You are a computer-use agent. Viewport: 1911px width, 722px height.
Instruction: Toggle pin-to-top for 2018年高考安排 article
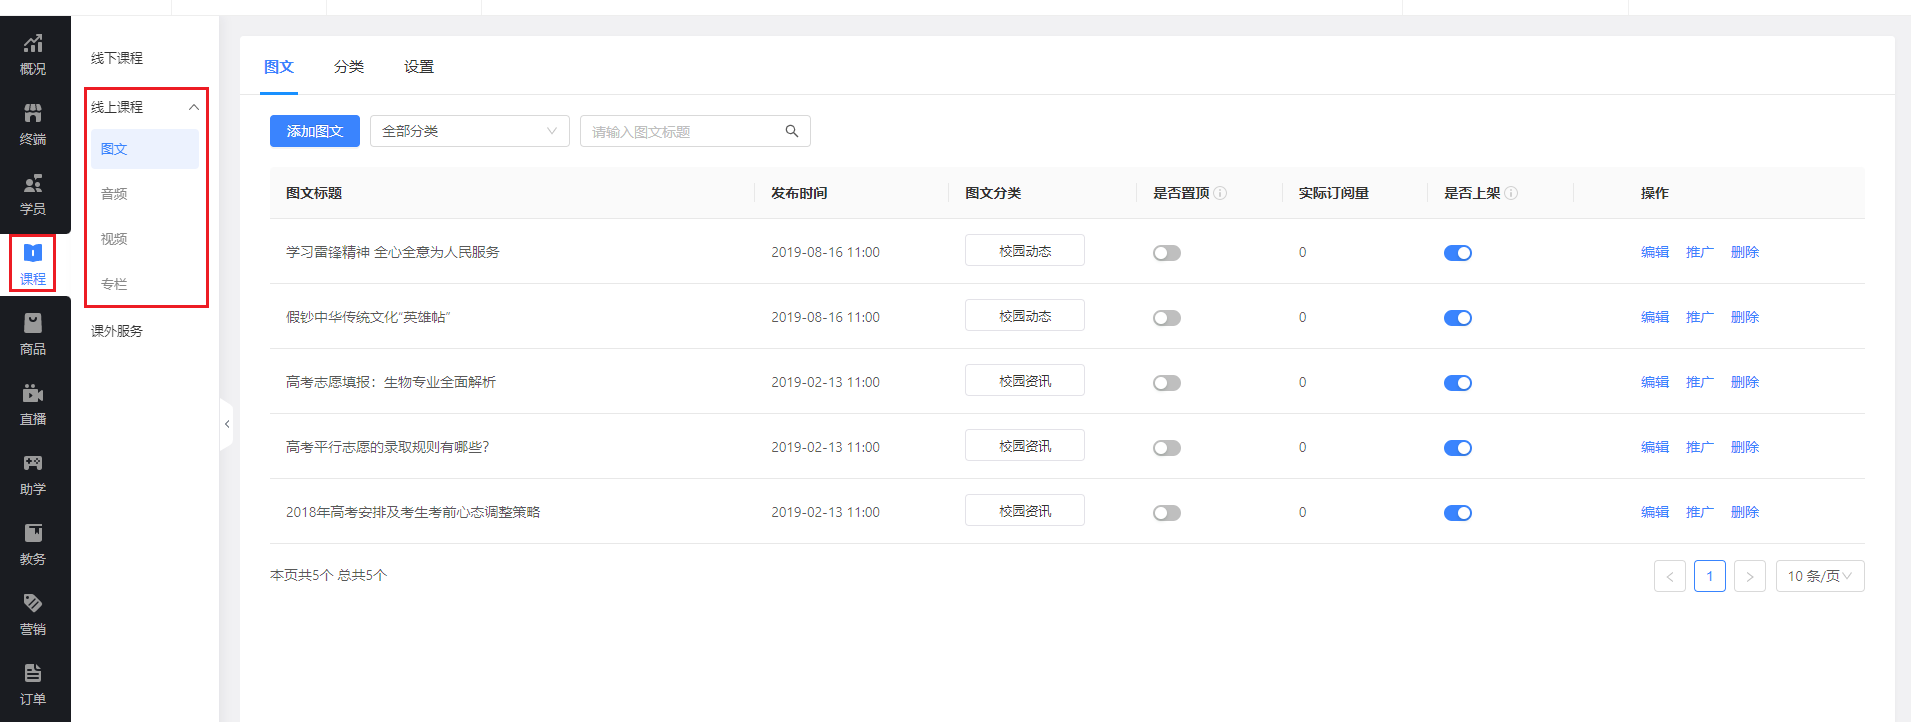point(1166,513)
